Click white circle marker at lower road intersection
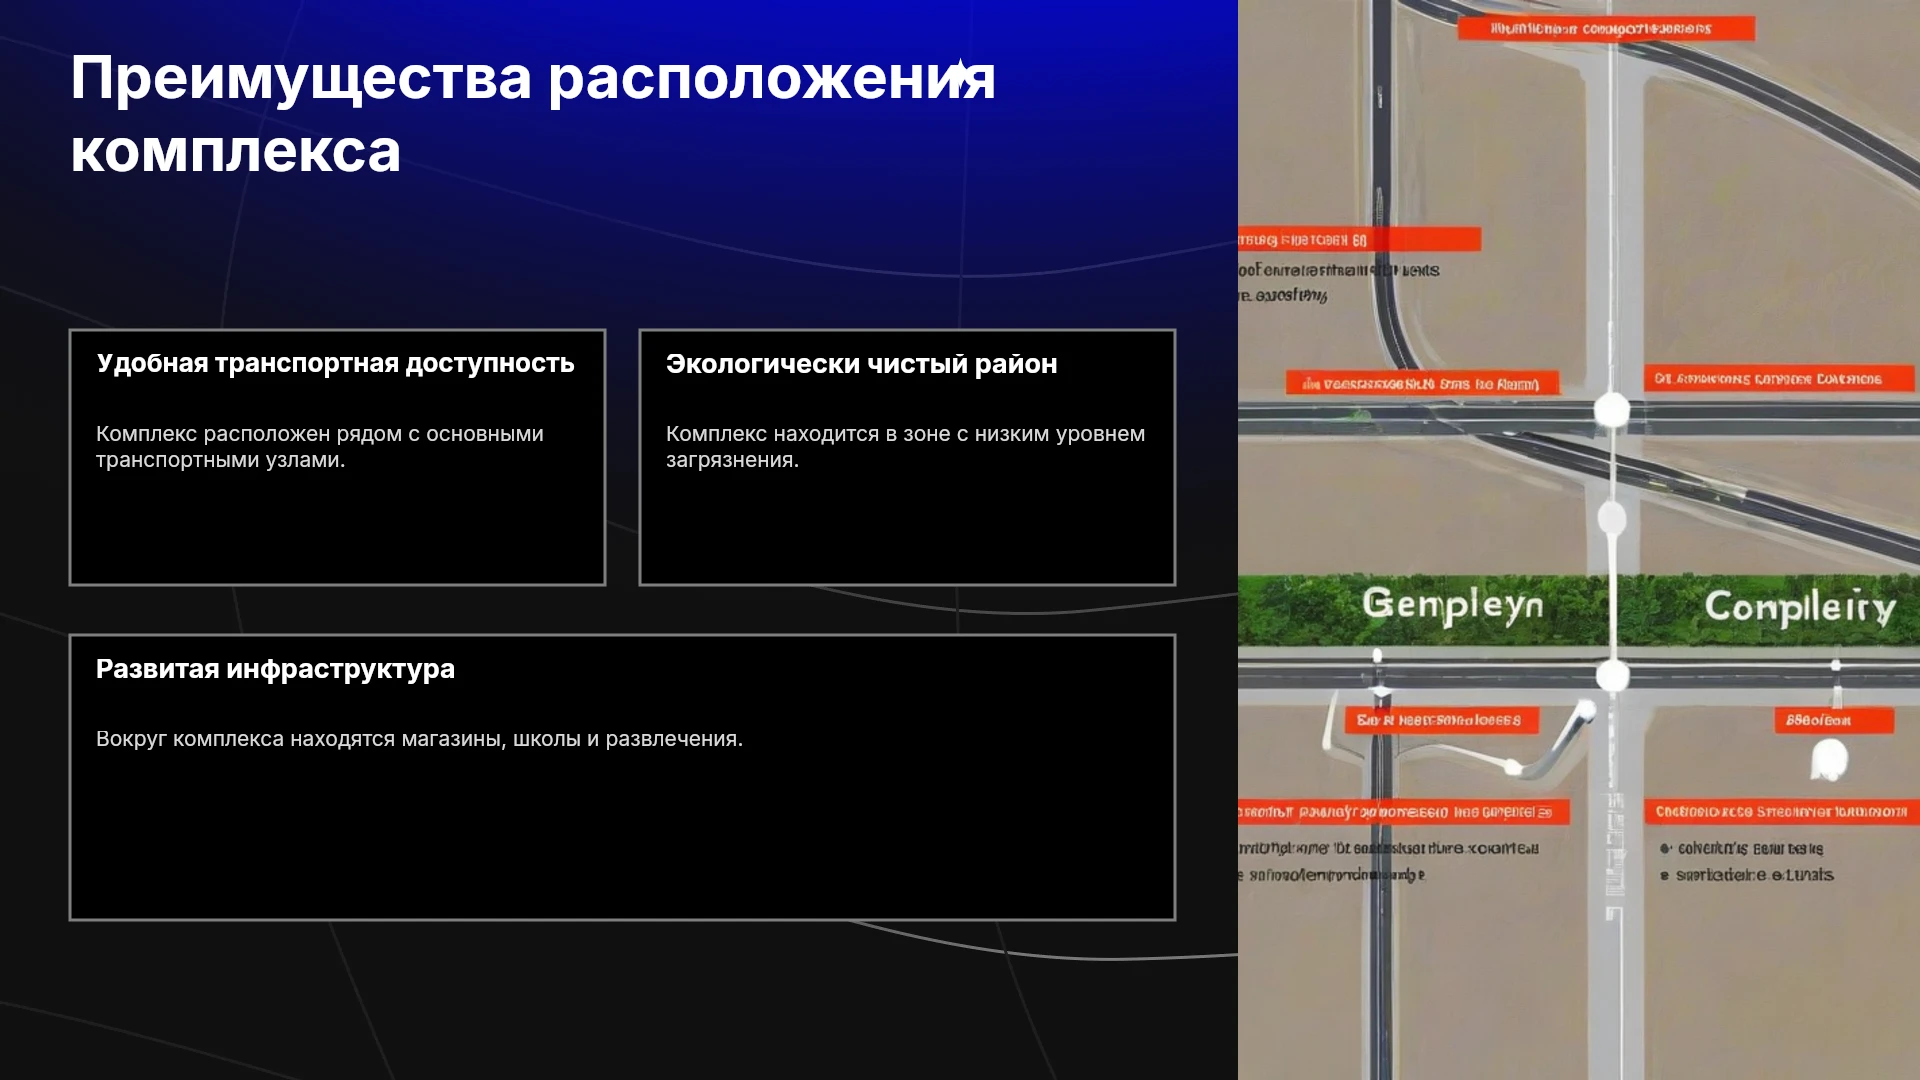Viewport: 1920px width, 1080px height. coord(1612,676)
